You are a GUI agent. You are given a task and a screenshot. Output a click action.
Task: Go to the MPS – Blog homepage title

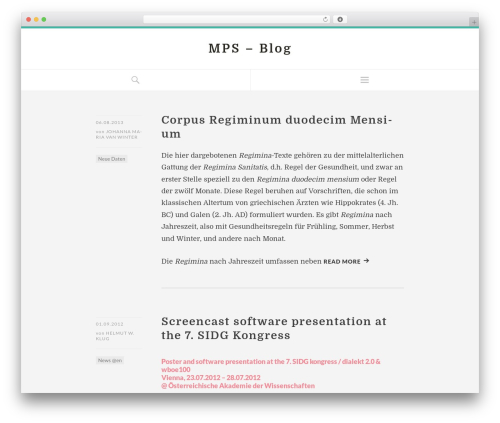(250, 48)
